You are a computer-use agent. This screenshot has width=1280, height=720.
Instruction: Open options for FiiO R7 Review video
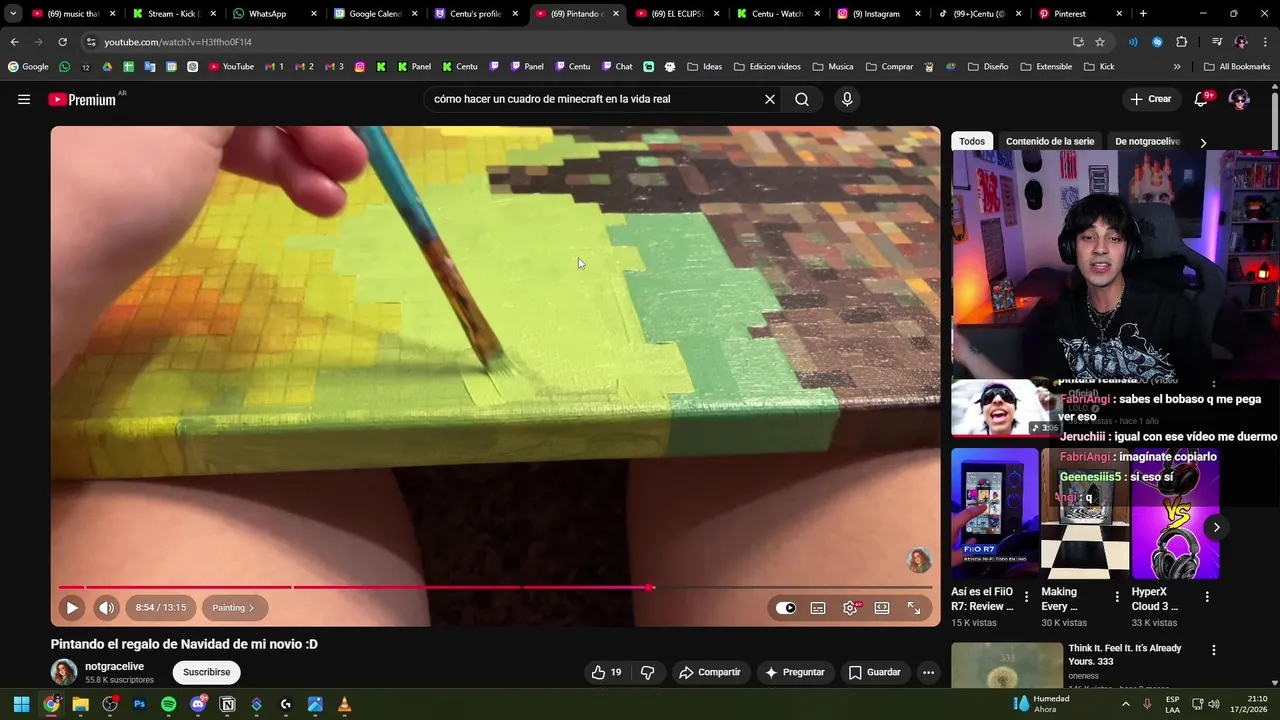[1026, 597]
